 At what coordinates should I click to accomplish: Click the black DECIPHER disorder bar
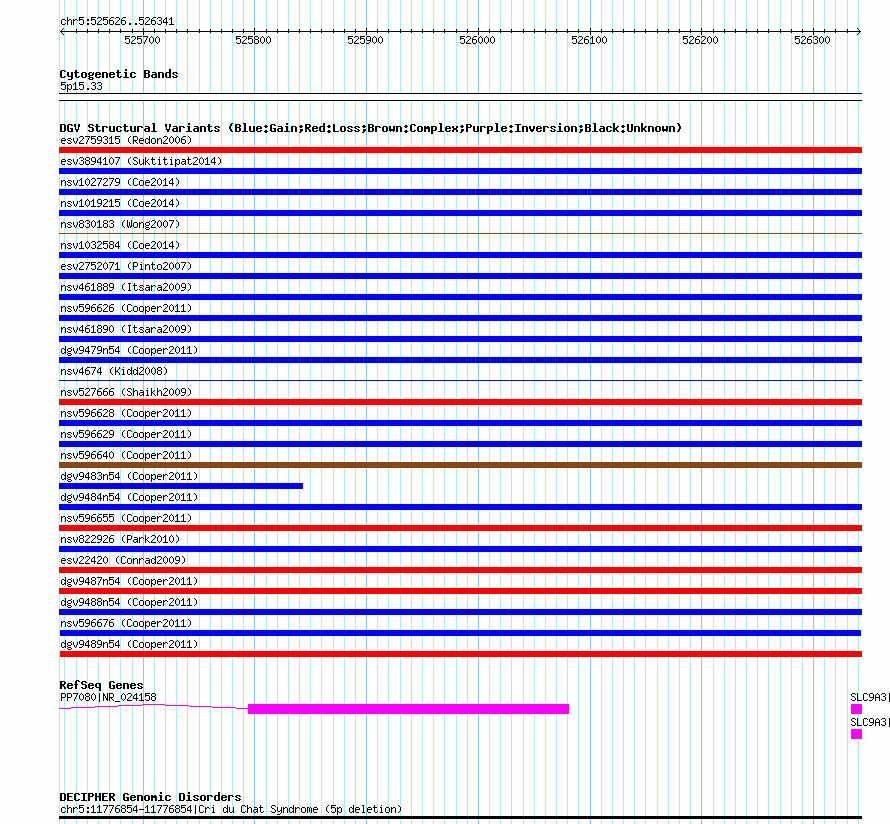point(460,818)
